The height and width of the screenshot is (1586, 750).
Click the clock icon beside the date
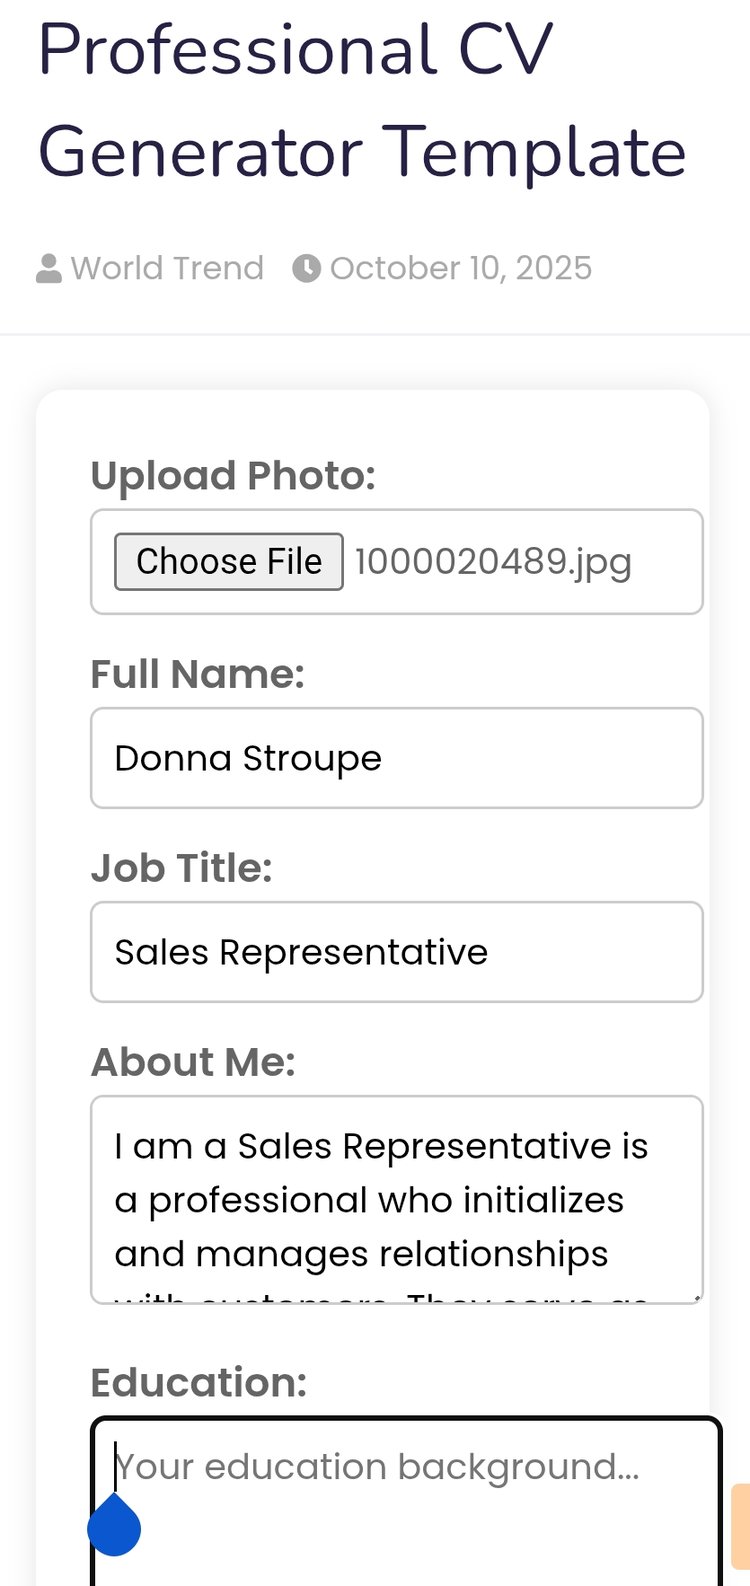click(x=306, y=269)
